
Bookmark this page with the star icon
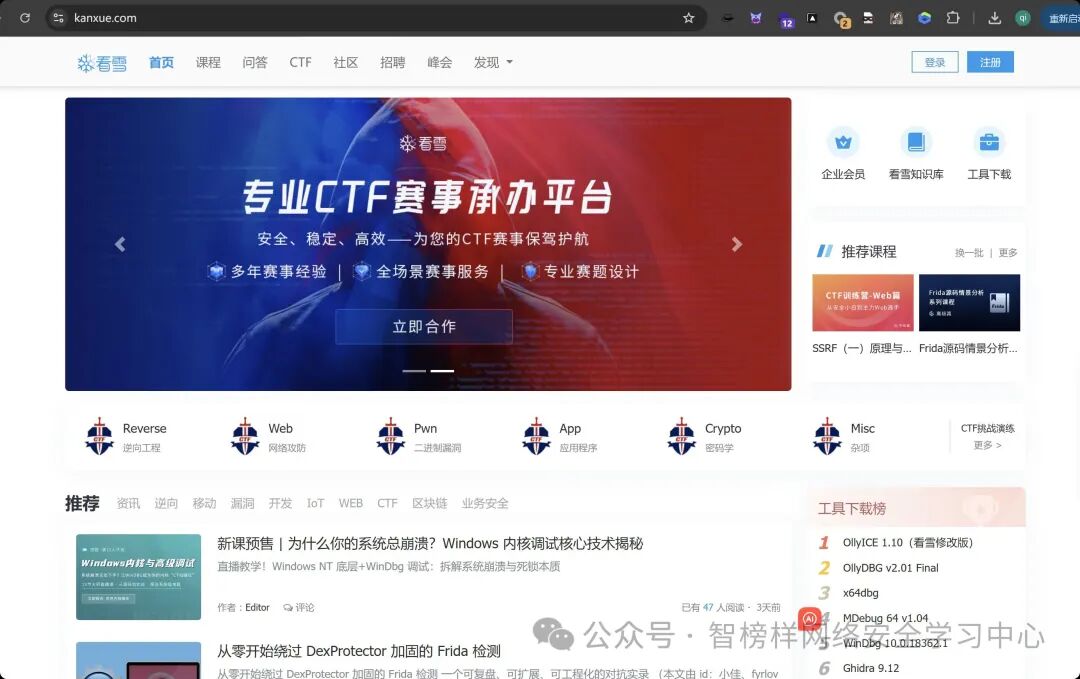coord(688,18)
